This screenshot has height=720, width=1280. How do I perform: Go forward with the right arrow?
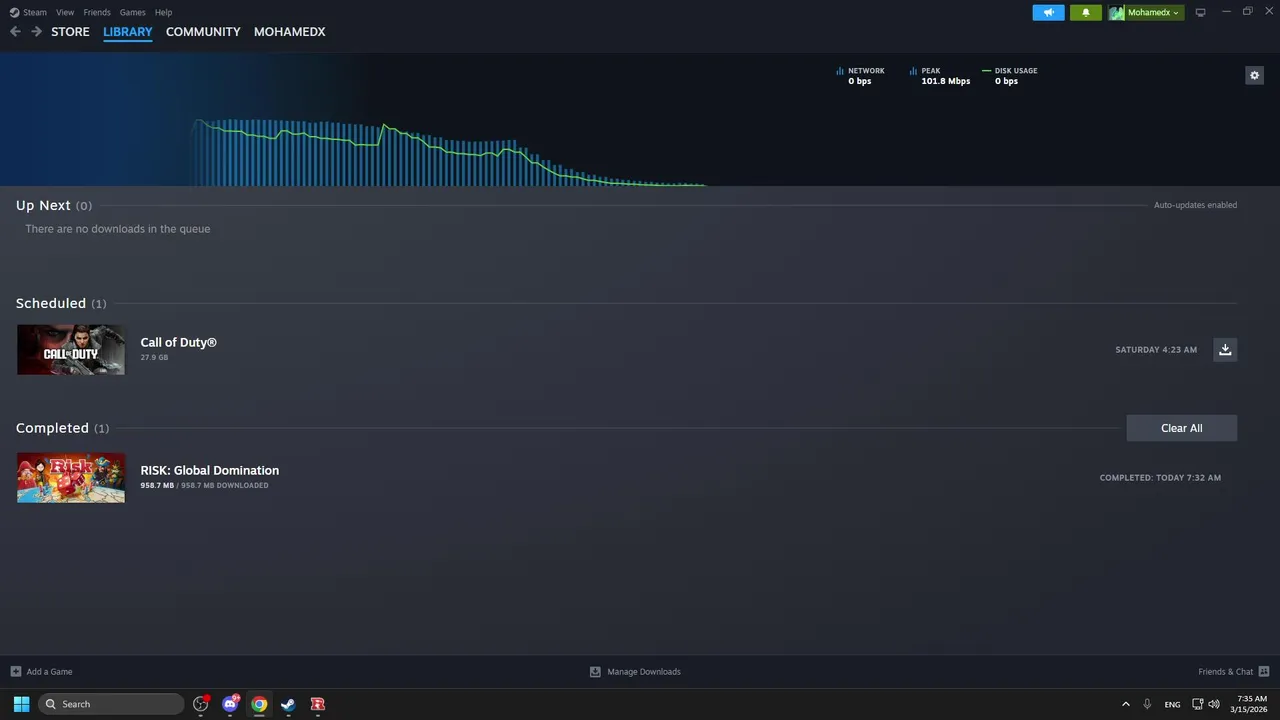pyautogui.click(x=36, y=32)
